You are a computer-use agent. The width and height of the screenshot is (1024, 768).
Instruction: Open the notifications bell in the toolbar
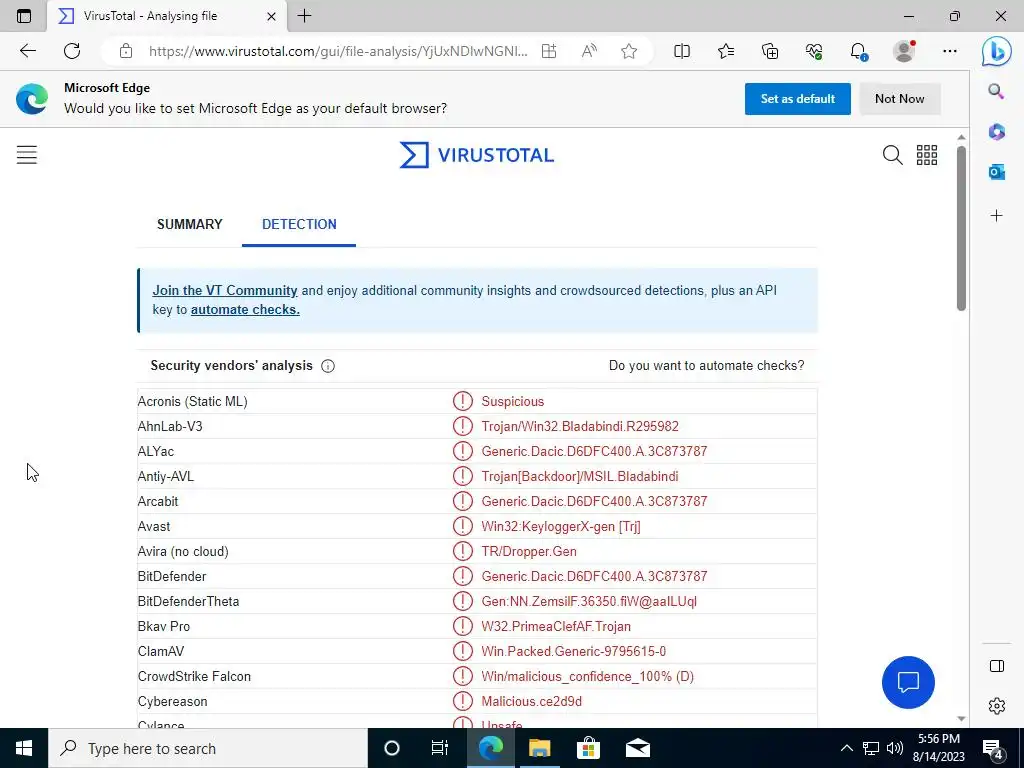[858, 51]
